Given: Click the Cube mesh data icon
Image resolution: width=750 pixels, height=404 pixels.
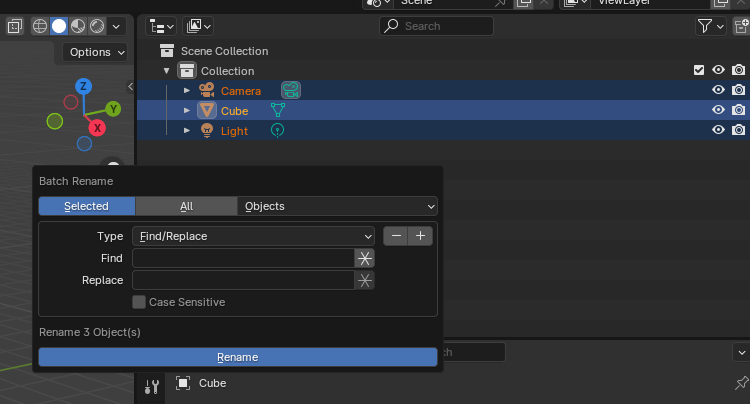Looking at the screenshot, I should click(278, 110).
